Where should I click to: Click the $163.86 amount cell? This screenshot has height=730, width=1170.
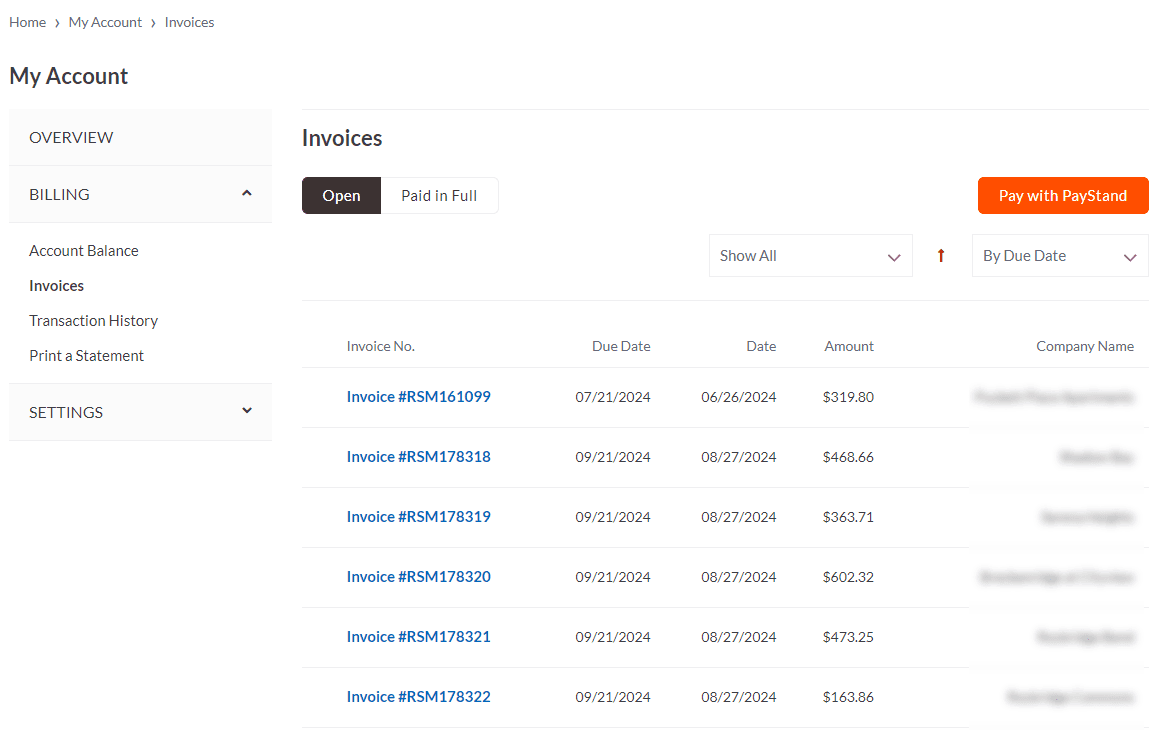[x=848, y=696]
